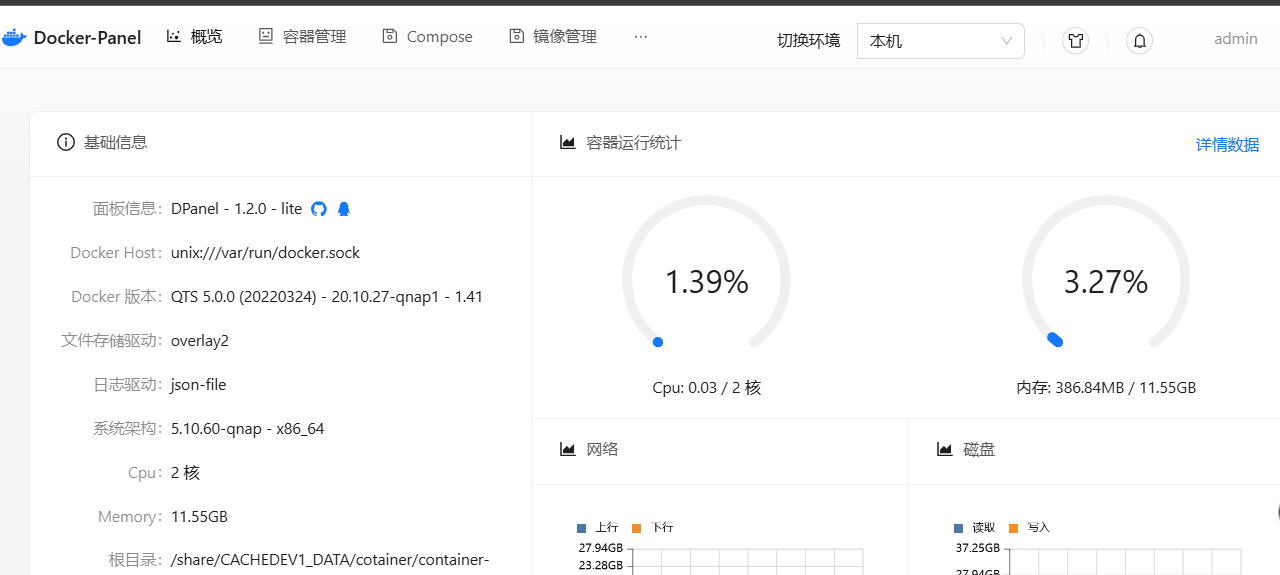Click the Docker whale logo icon
Viewport: 1280px width, 575px height.
click(14, 38)
